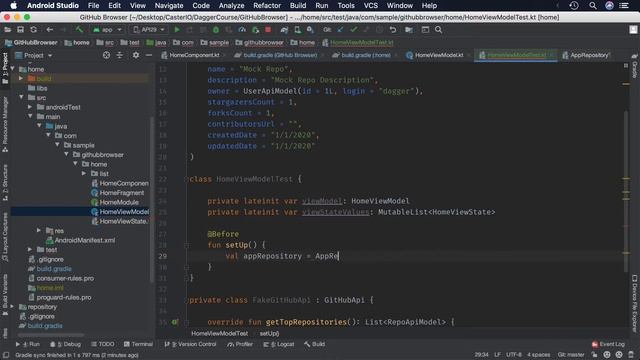Screen dimensions: 640x360
Task: Click macOS Spotlight search icon
Action: pos(593,6)
